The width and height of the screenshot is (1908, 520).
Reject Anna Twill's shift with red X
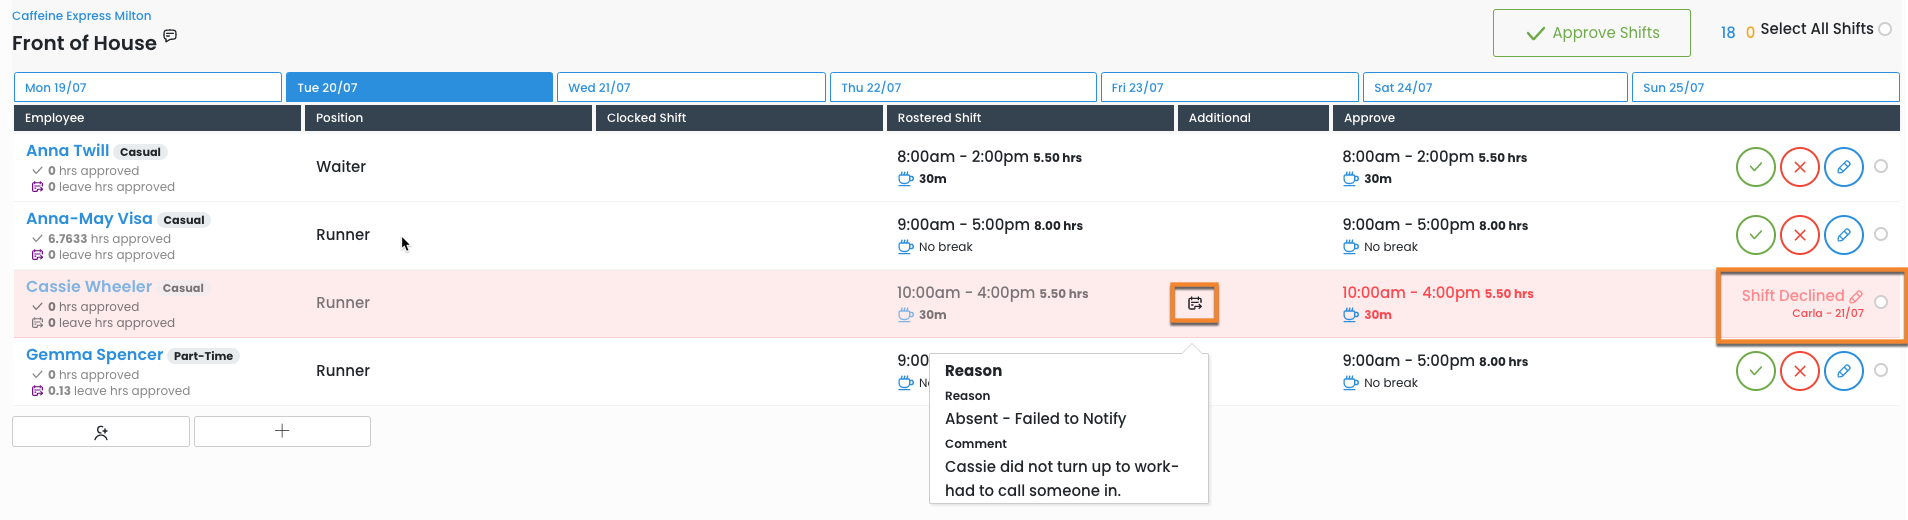pos(1799,167)
